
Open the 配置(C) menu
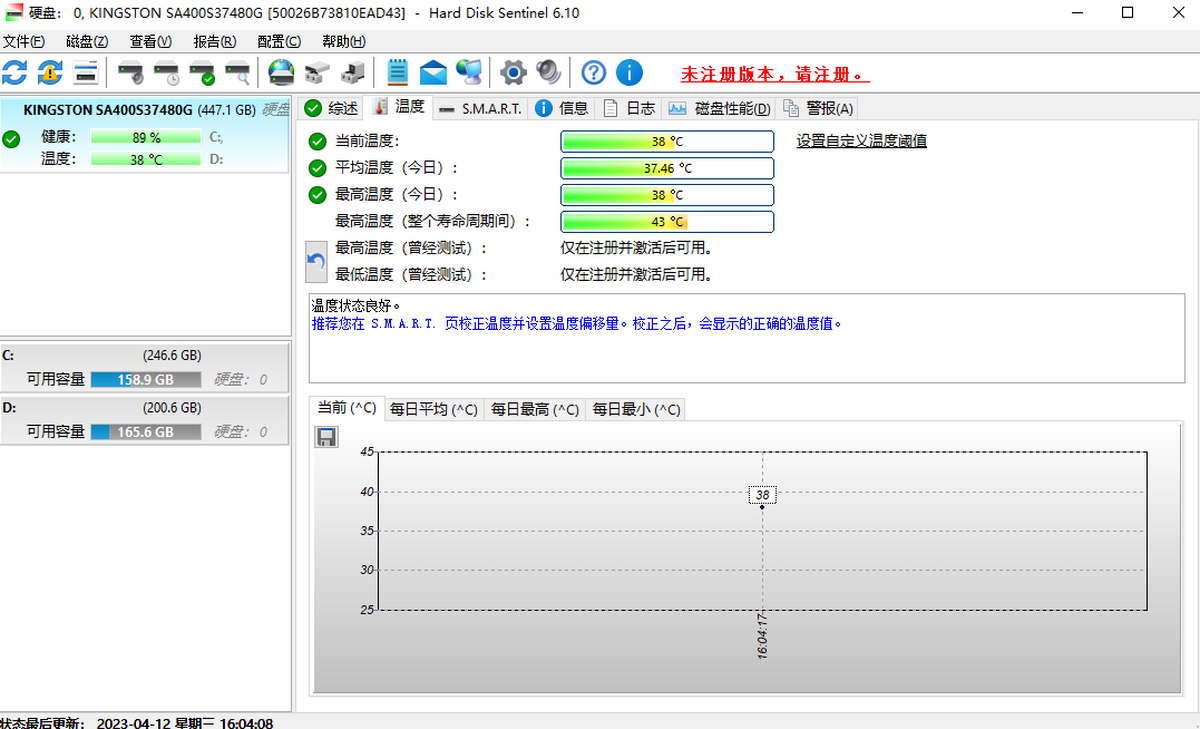(x=279, y=41)
